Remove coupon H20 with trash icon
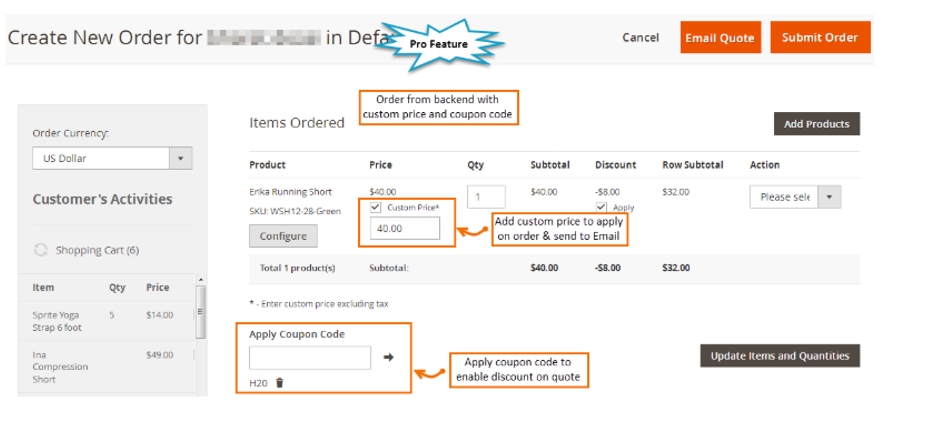Image resolution: width=944 pixels, height=423 pixels. 279,383
